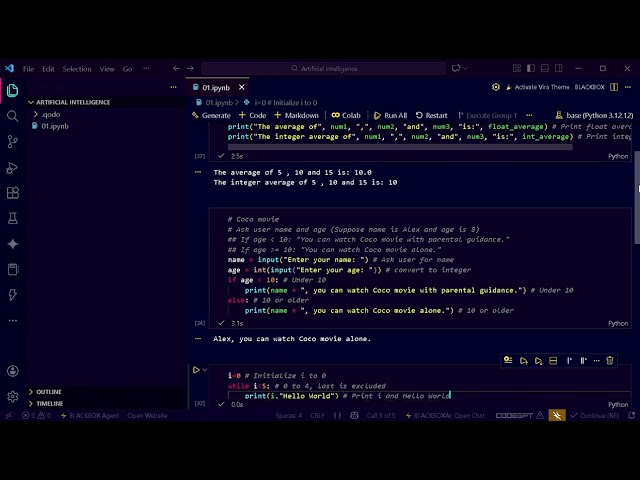The image size is (640, 480).
Task: Open editor more actions ellipsis
Action: point(628,87)
